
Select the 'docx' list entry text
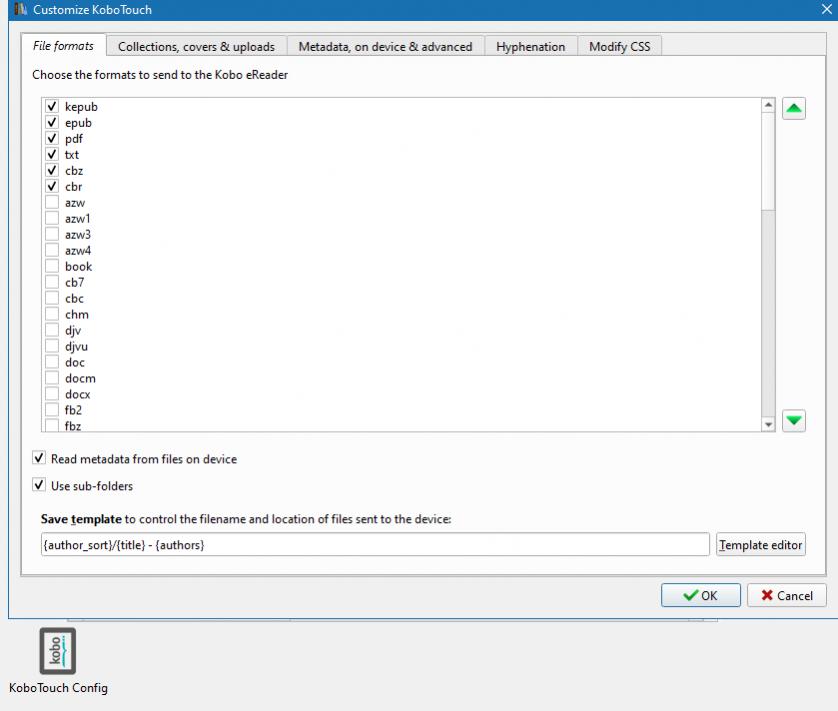(77, 394)
